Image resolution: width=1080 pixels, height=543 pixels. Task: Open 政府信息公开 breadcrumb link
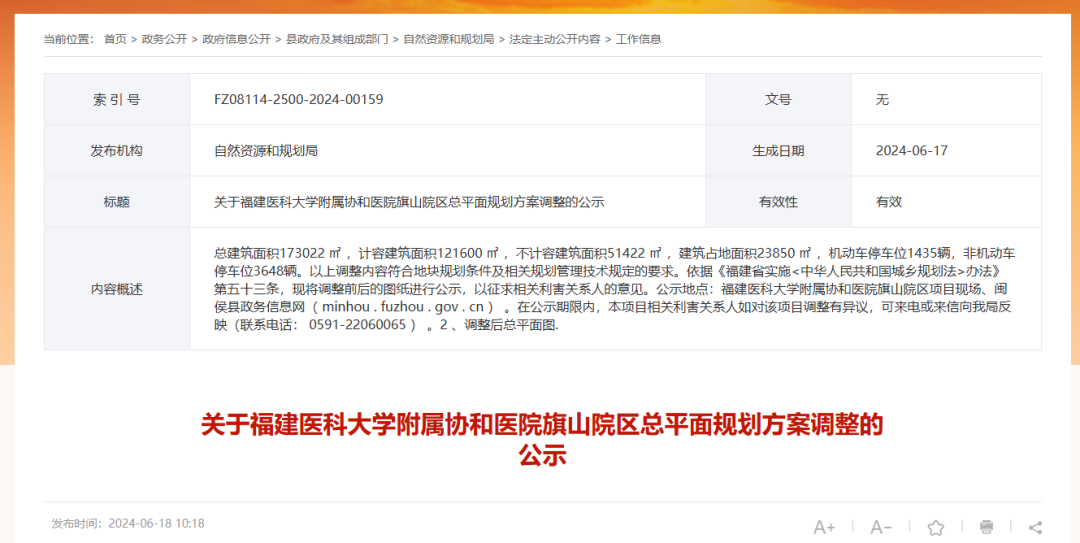[236, 39]
